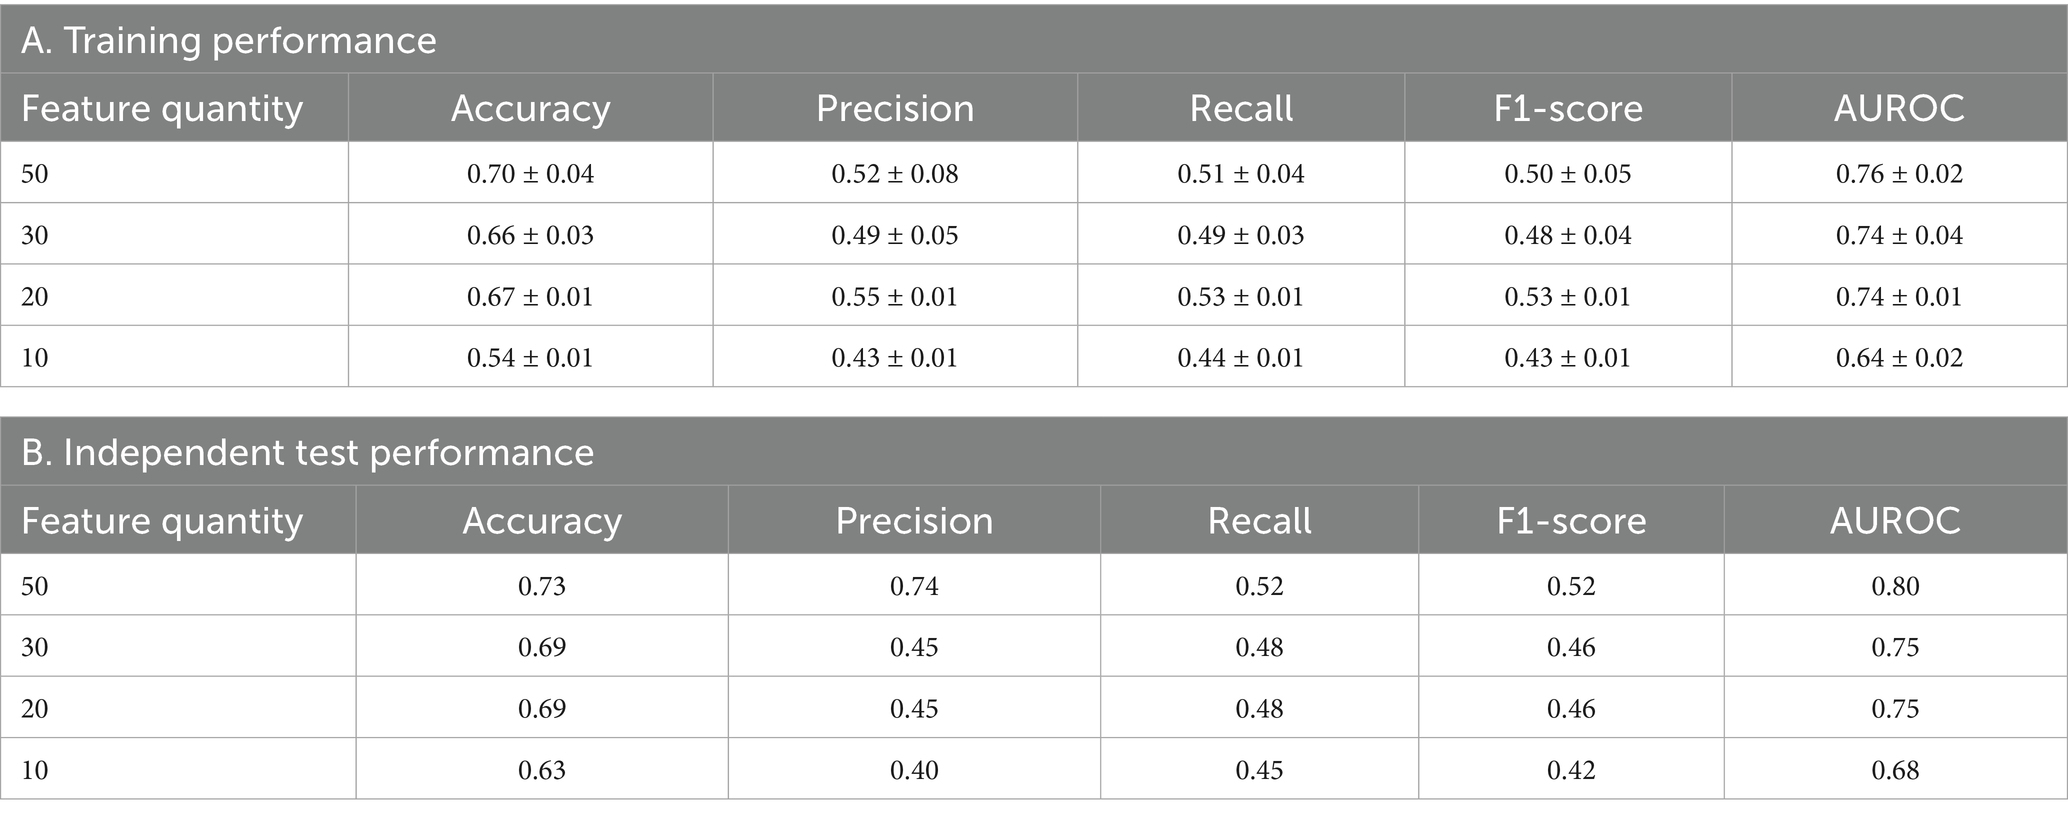Click the test precision value 0.74

pos(914,586)
